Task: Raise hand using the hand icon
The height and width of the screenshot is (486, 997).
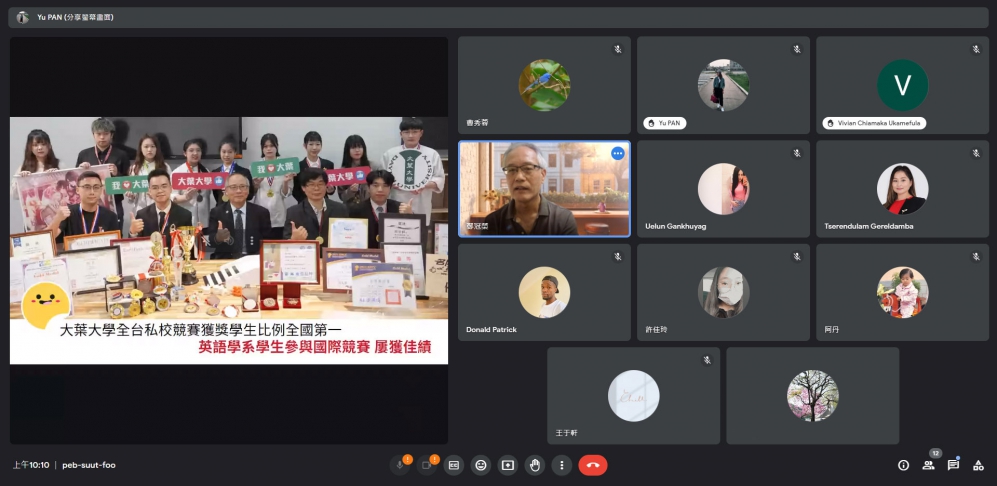Action: (535, 465)
